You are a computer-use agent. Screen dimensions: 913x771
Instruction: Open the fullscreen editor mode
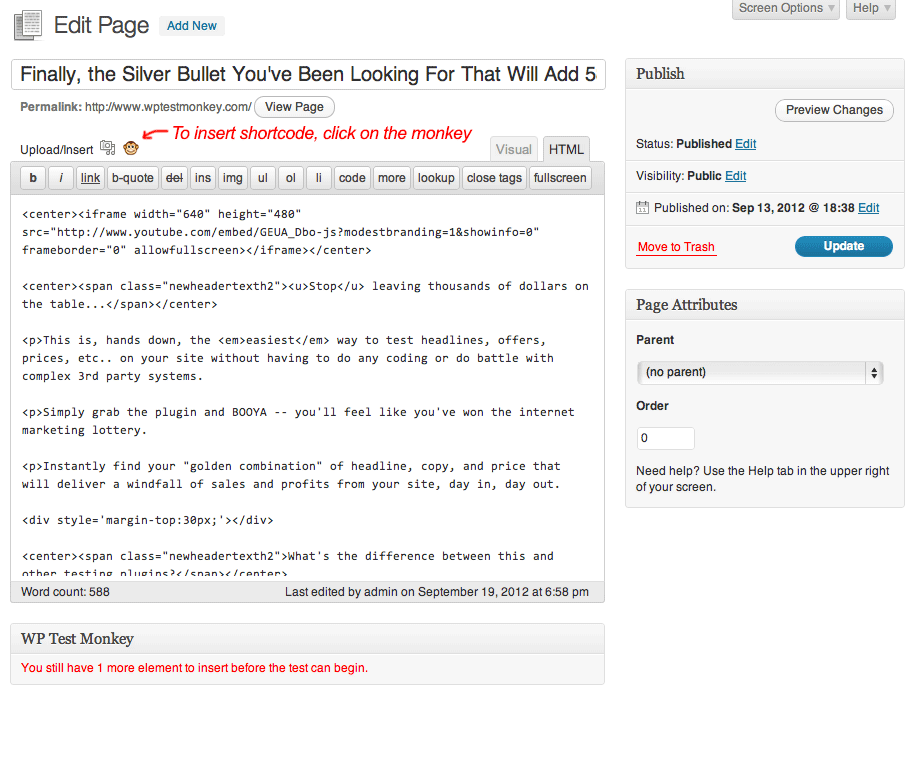pos(560,178)
